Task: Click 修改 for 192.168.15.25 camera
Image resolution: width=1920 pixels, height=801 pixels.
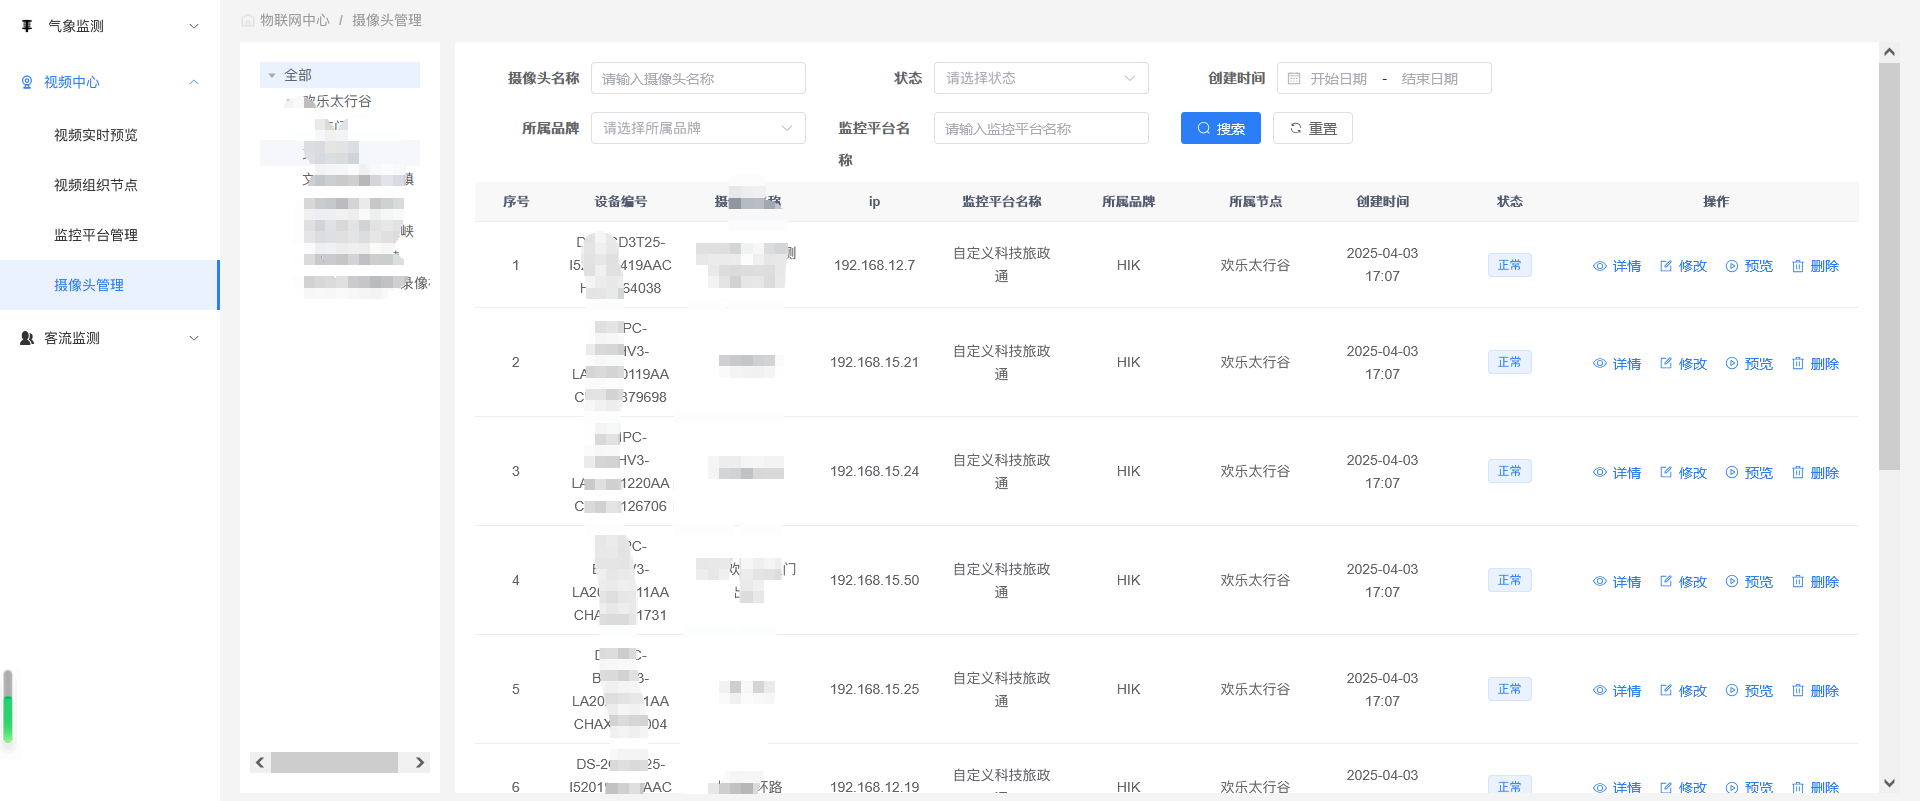Action: tap(1683, 691)
